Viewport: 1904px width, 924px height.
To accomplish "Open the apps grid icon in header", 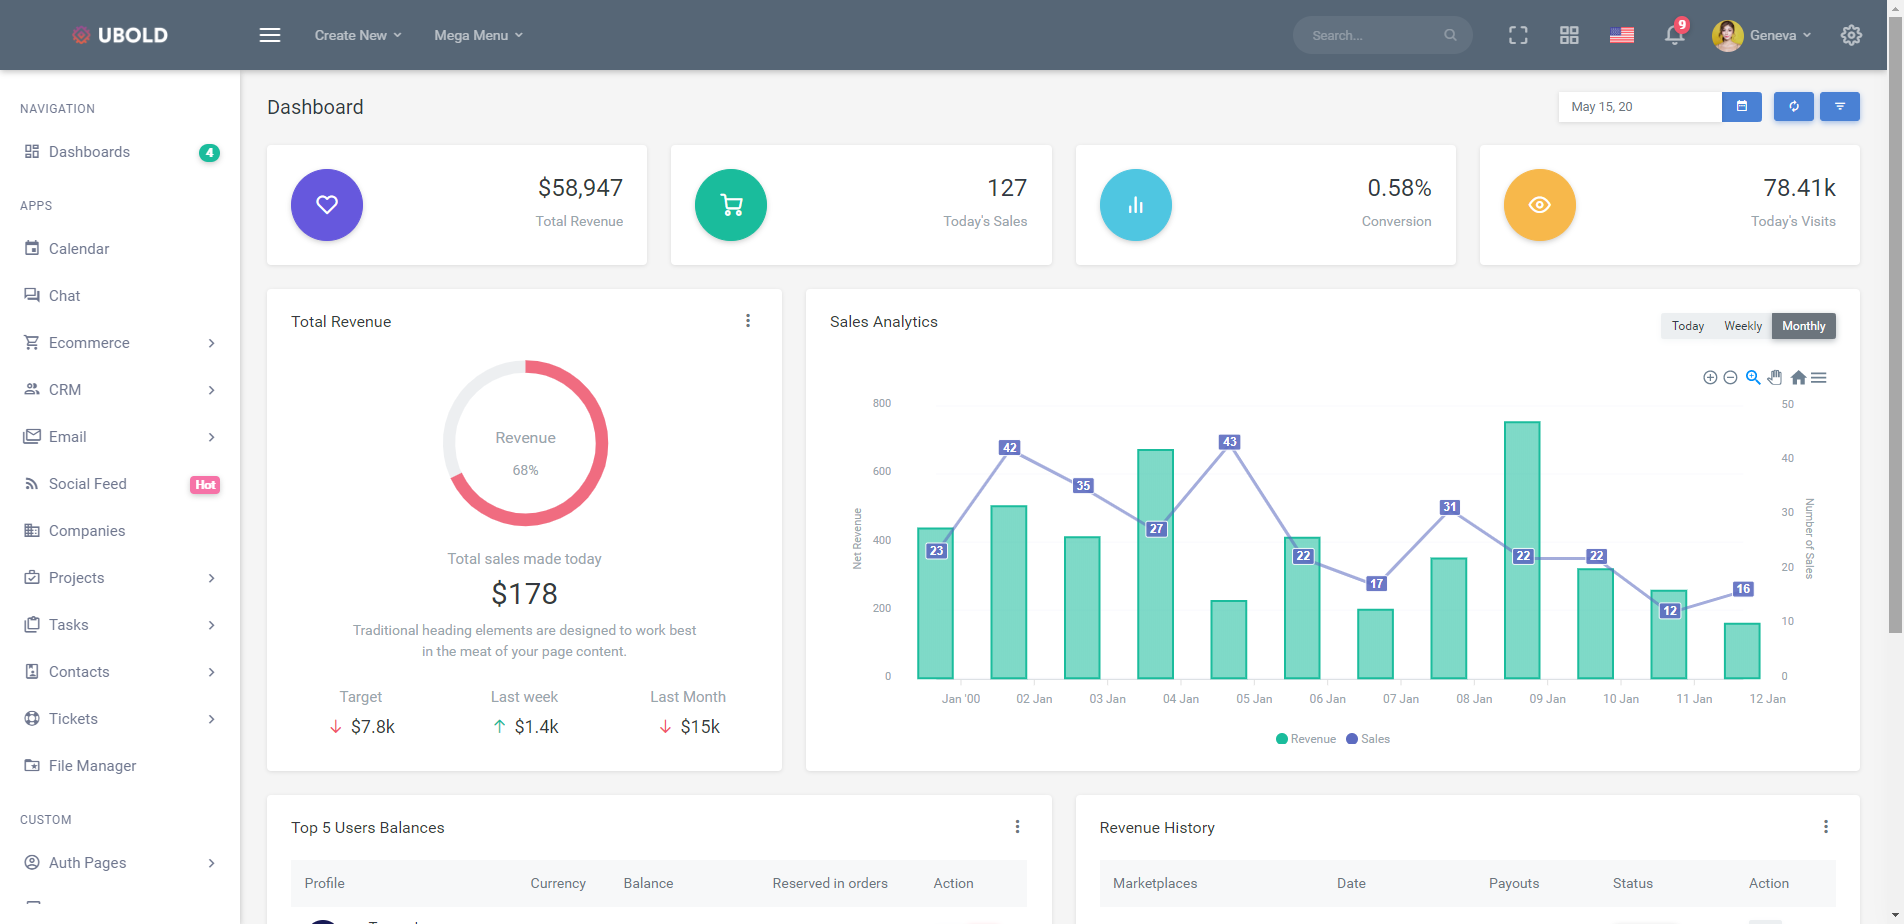I will (x=1568, y=35).
